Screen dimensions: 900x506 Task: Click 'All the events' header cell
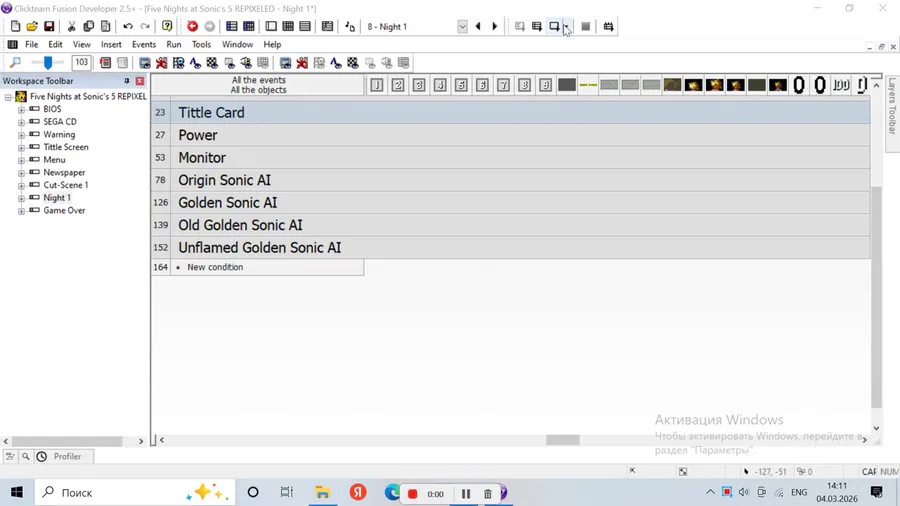[258, 85]
